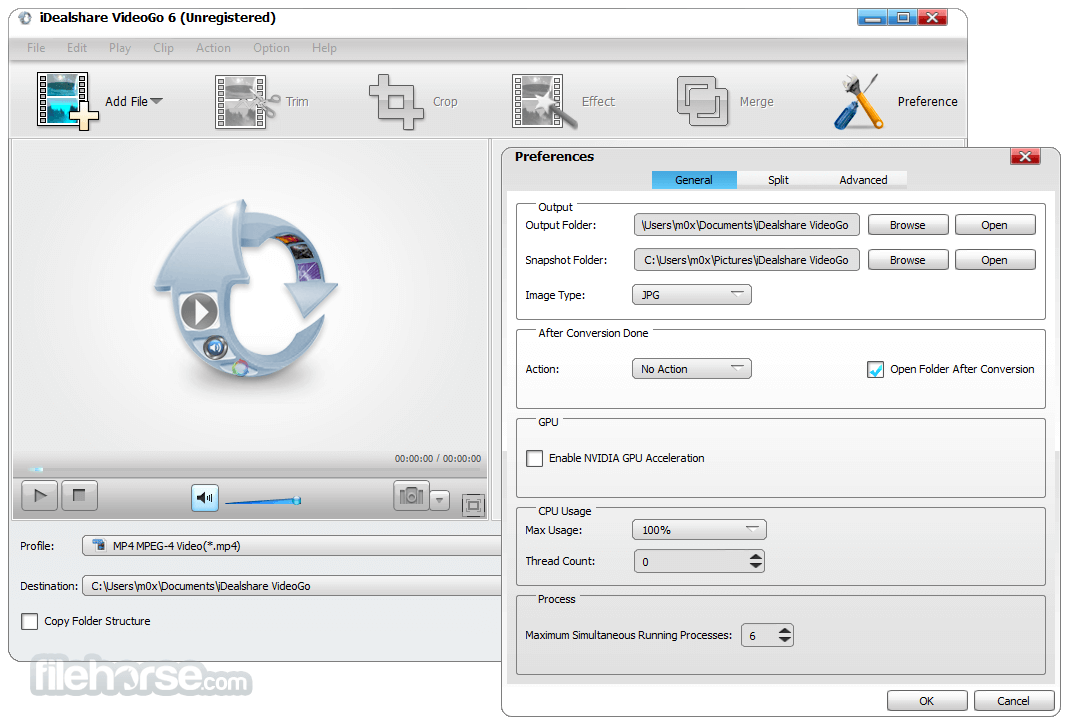Browse for the Snapshot Folder
This screenshot has height=726, width=1069.
[907, 260]
